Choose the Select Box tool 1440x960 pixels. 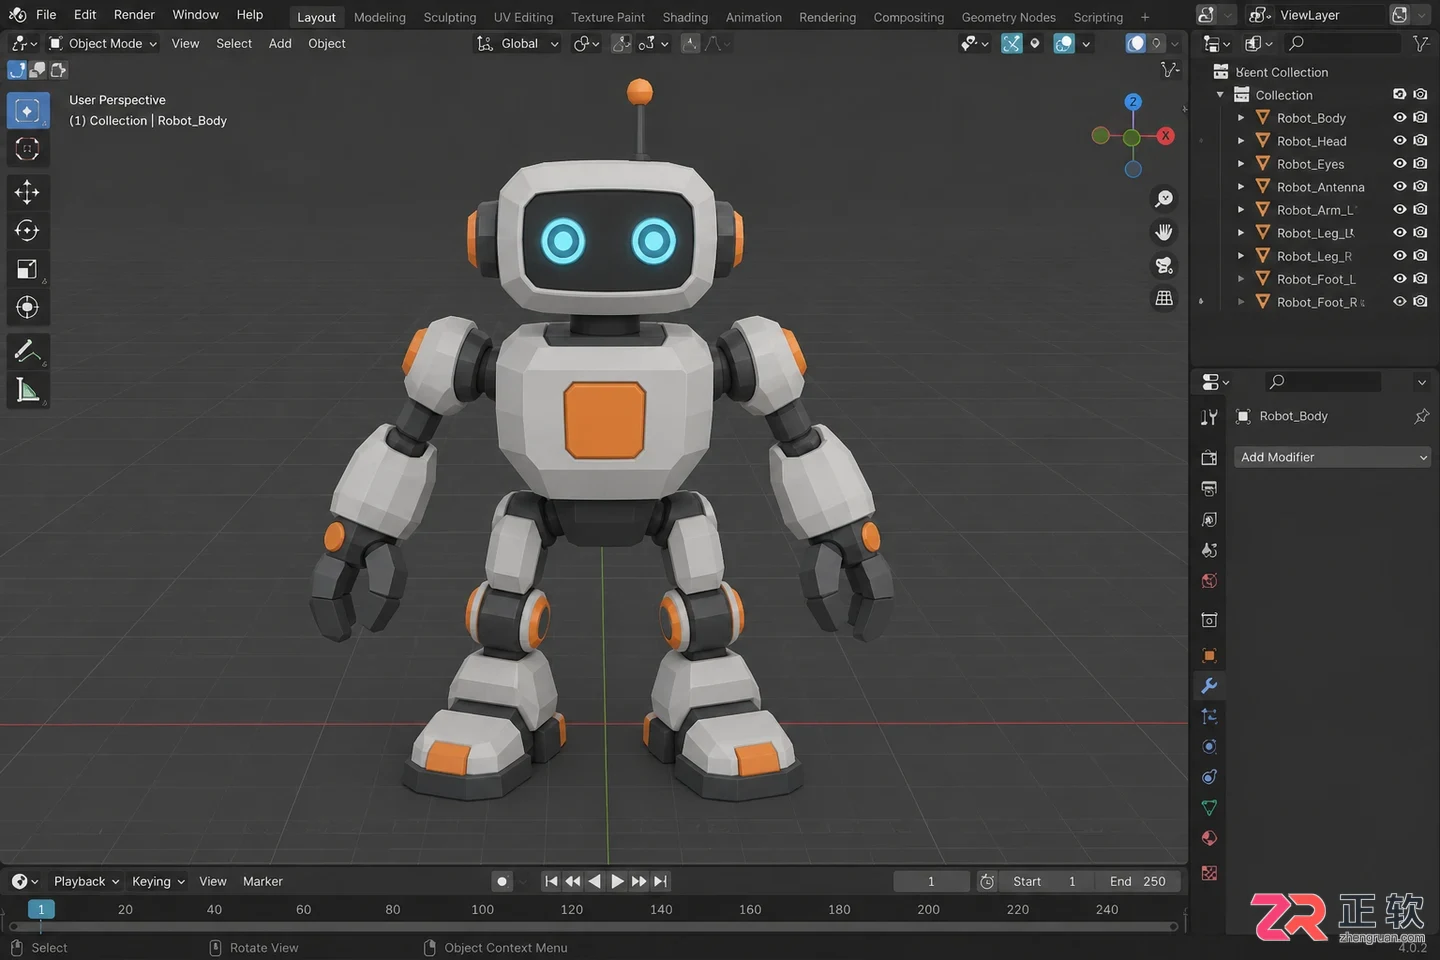[27, 110]
